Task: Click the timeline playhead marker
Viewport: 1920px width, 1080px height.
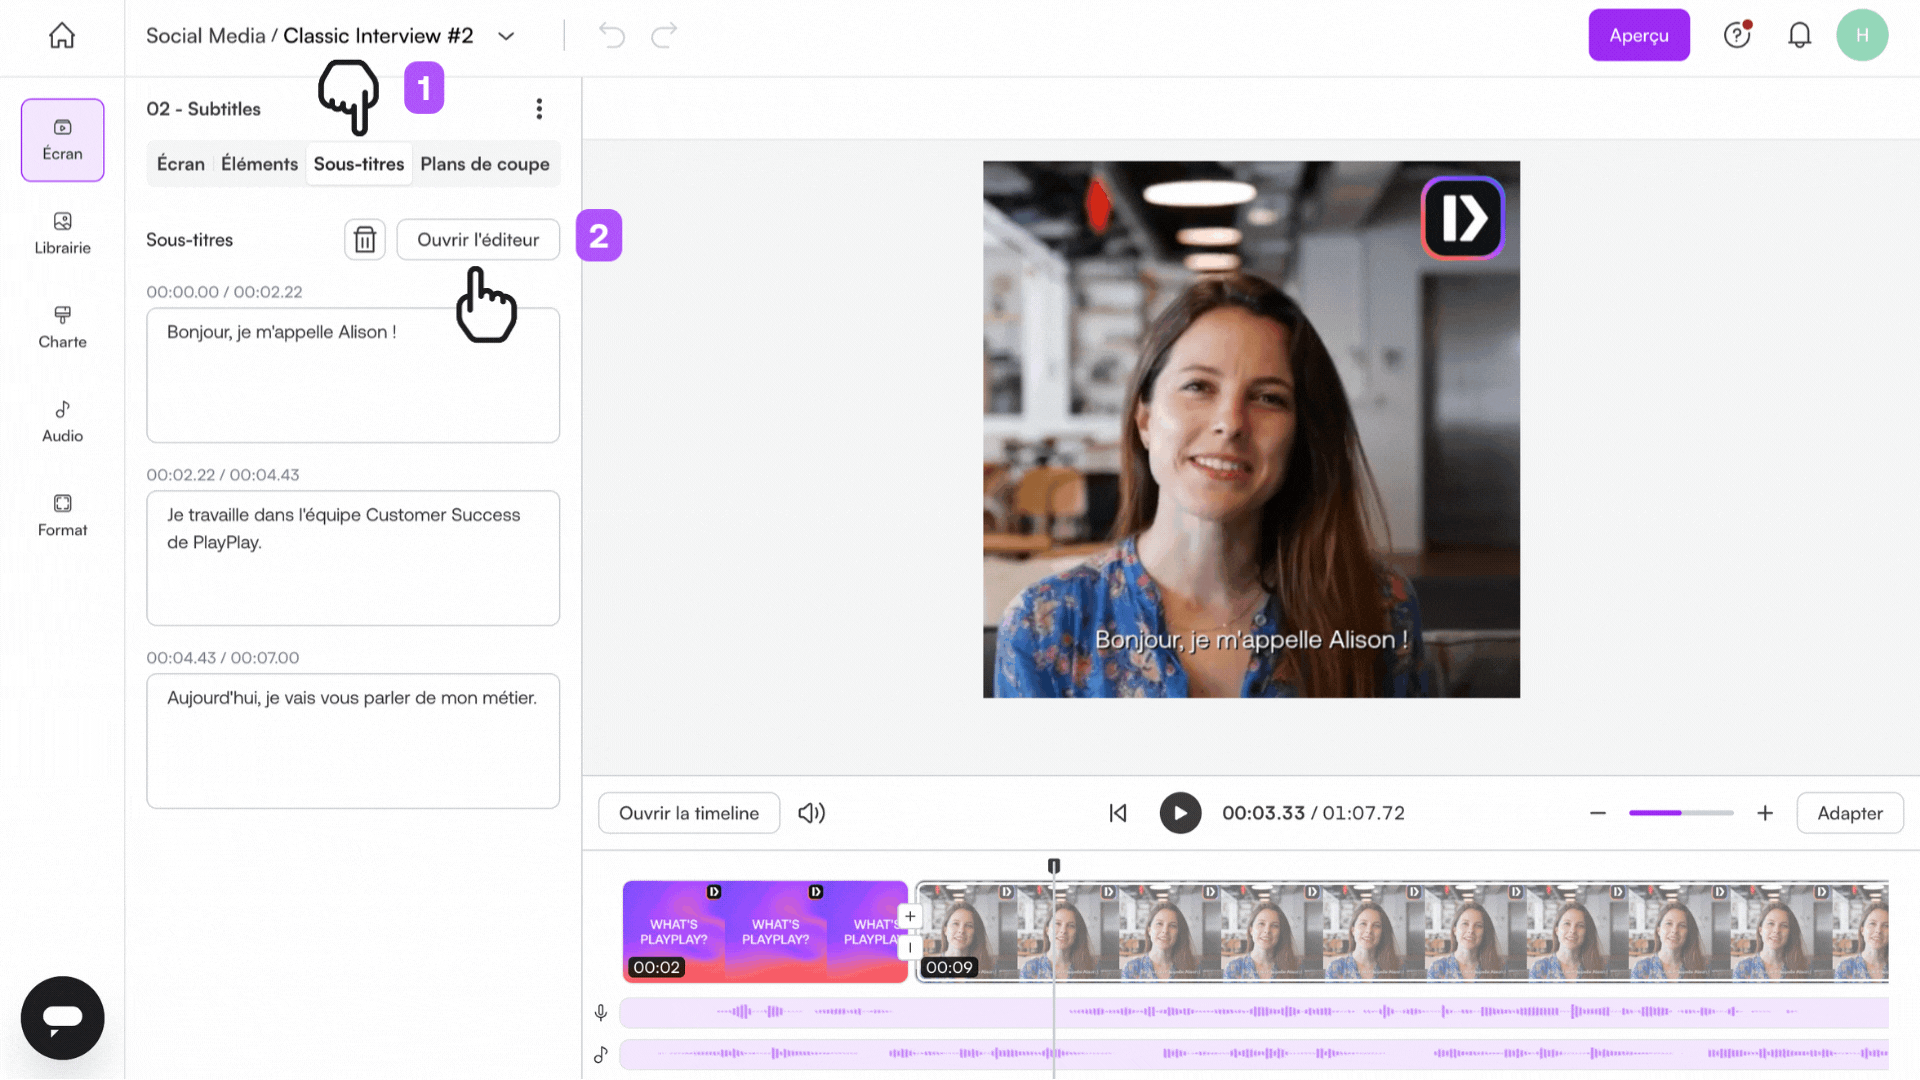Action: (x=1054, y=866)
